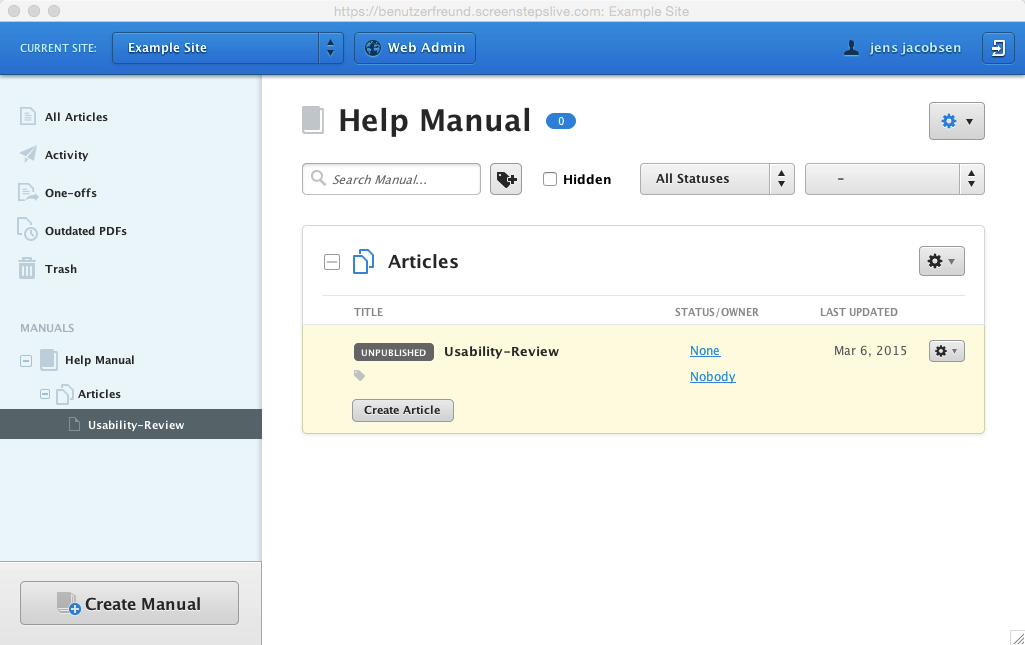The image size is (1025, 645).
Task: Click the user profile silhouette icon
Action: coord(851,48)
